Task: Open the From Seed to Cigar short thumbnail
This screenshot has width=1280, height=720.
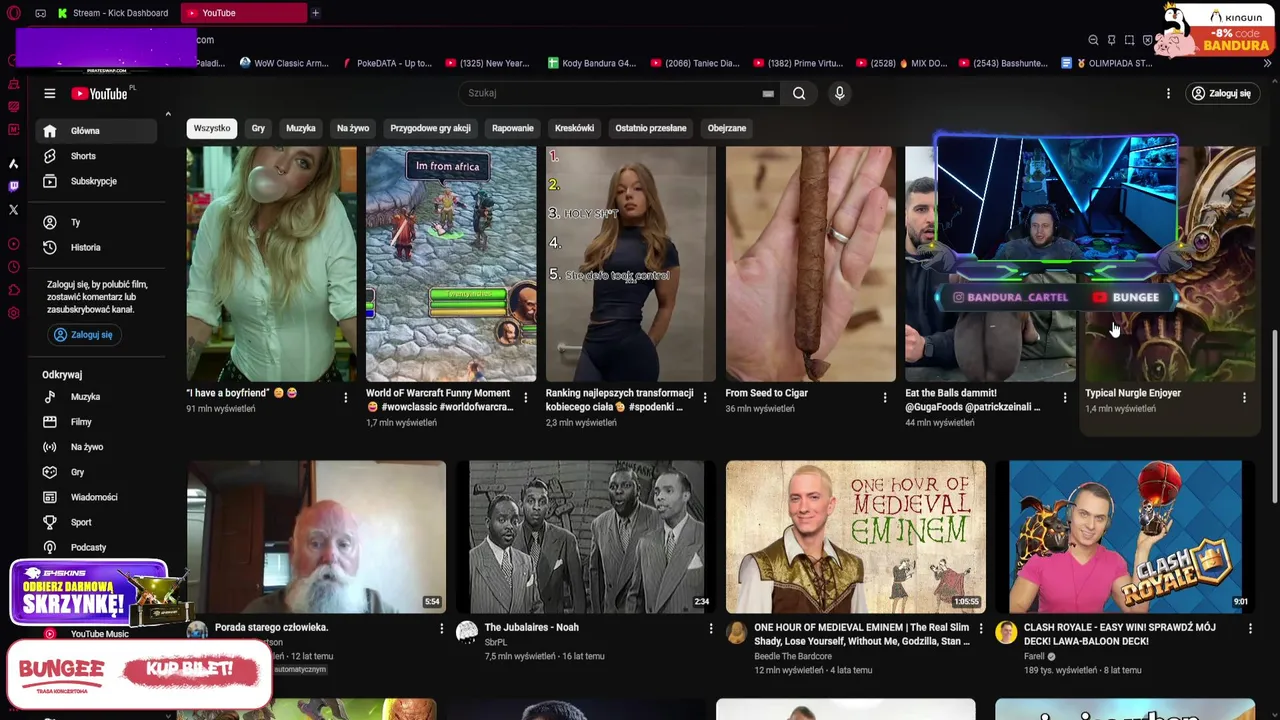Action: (810, 264)
